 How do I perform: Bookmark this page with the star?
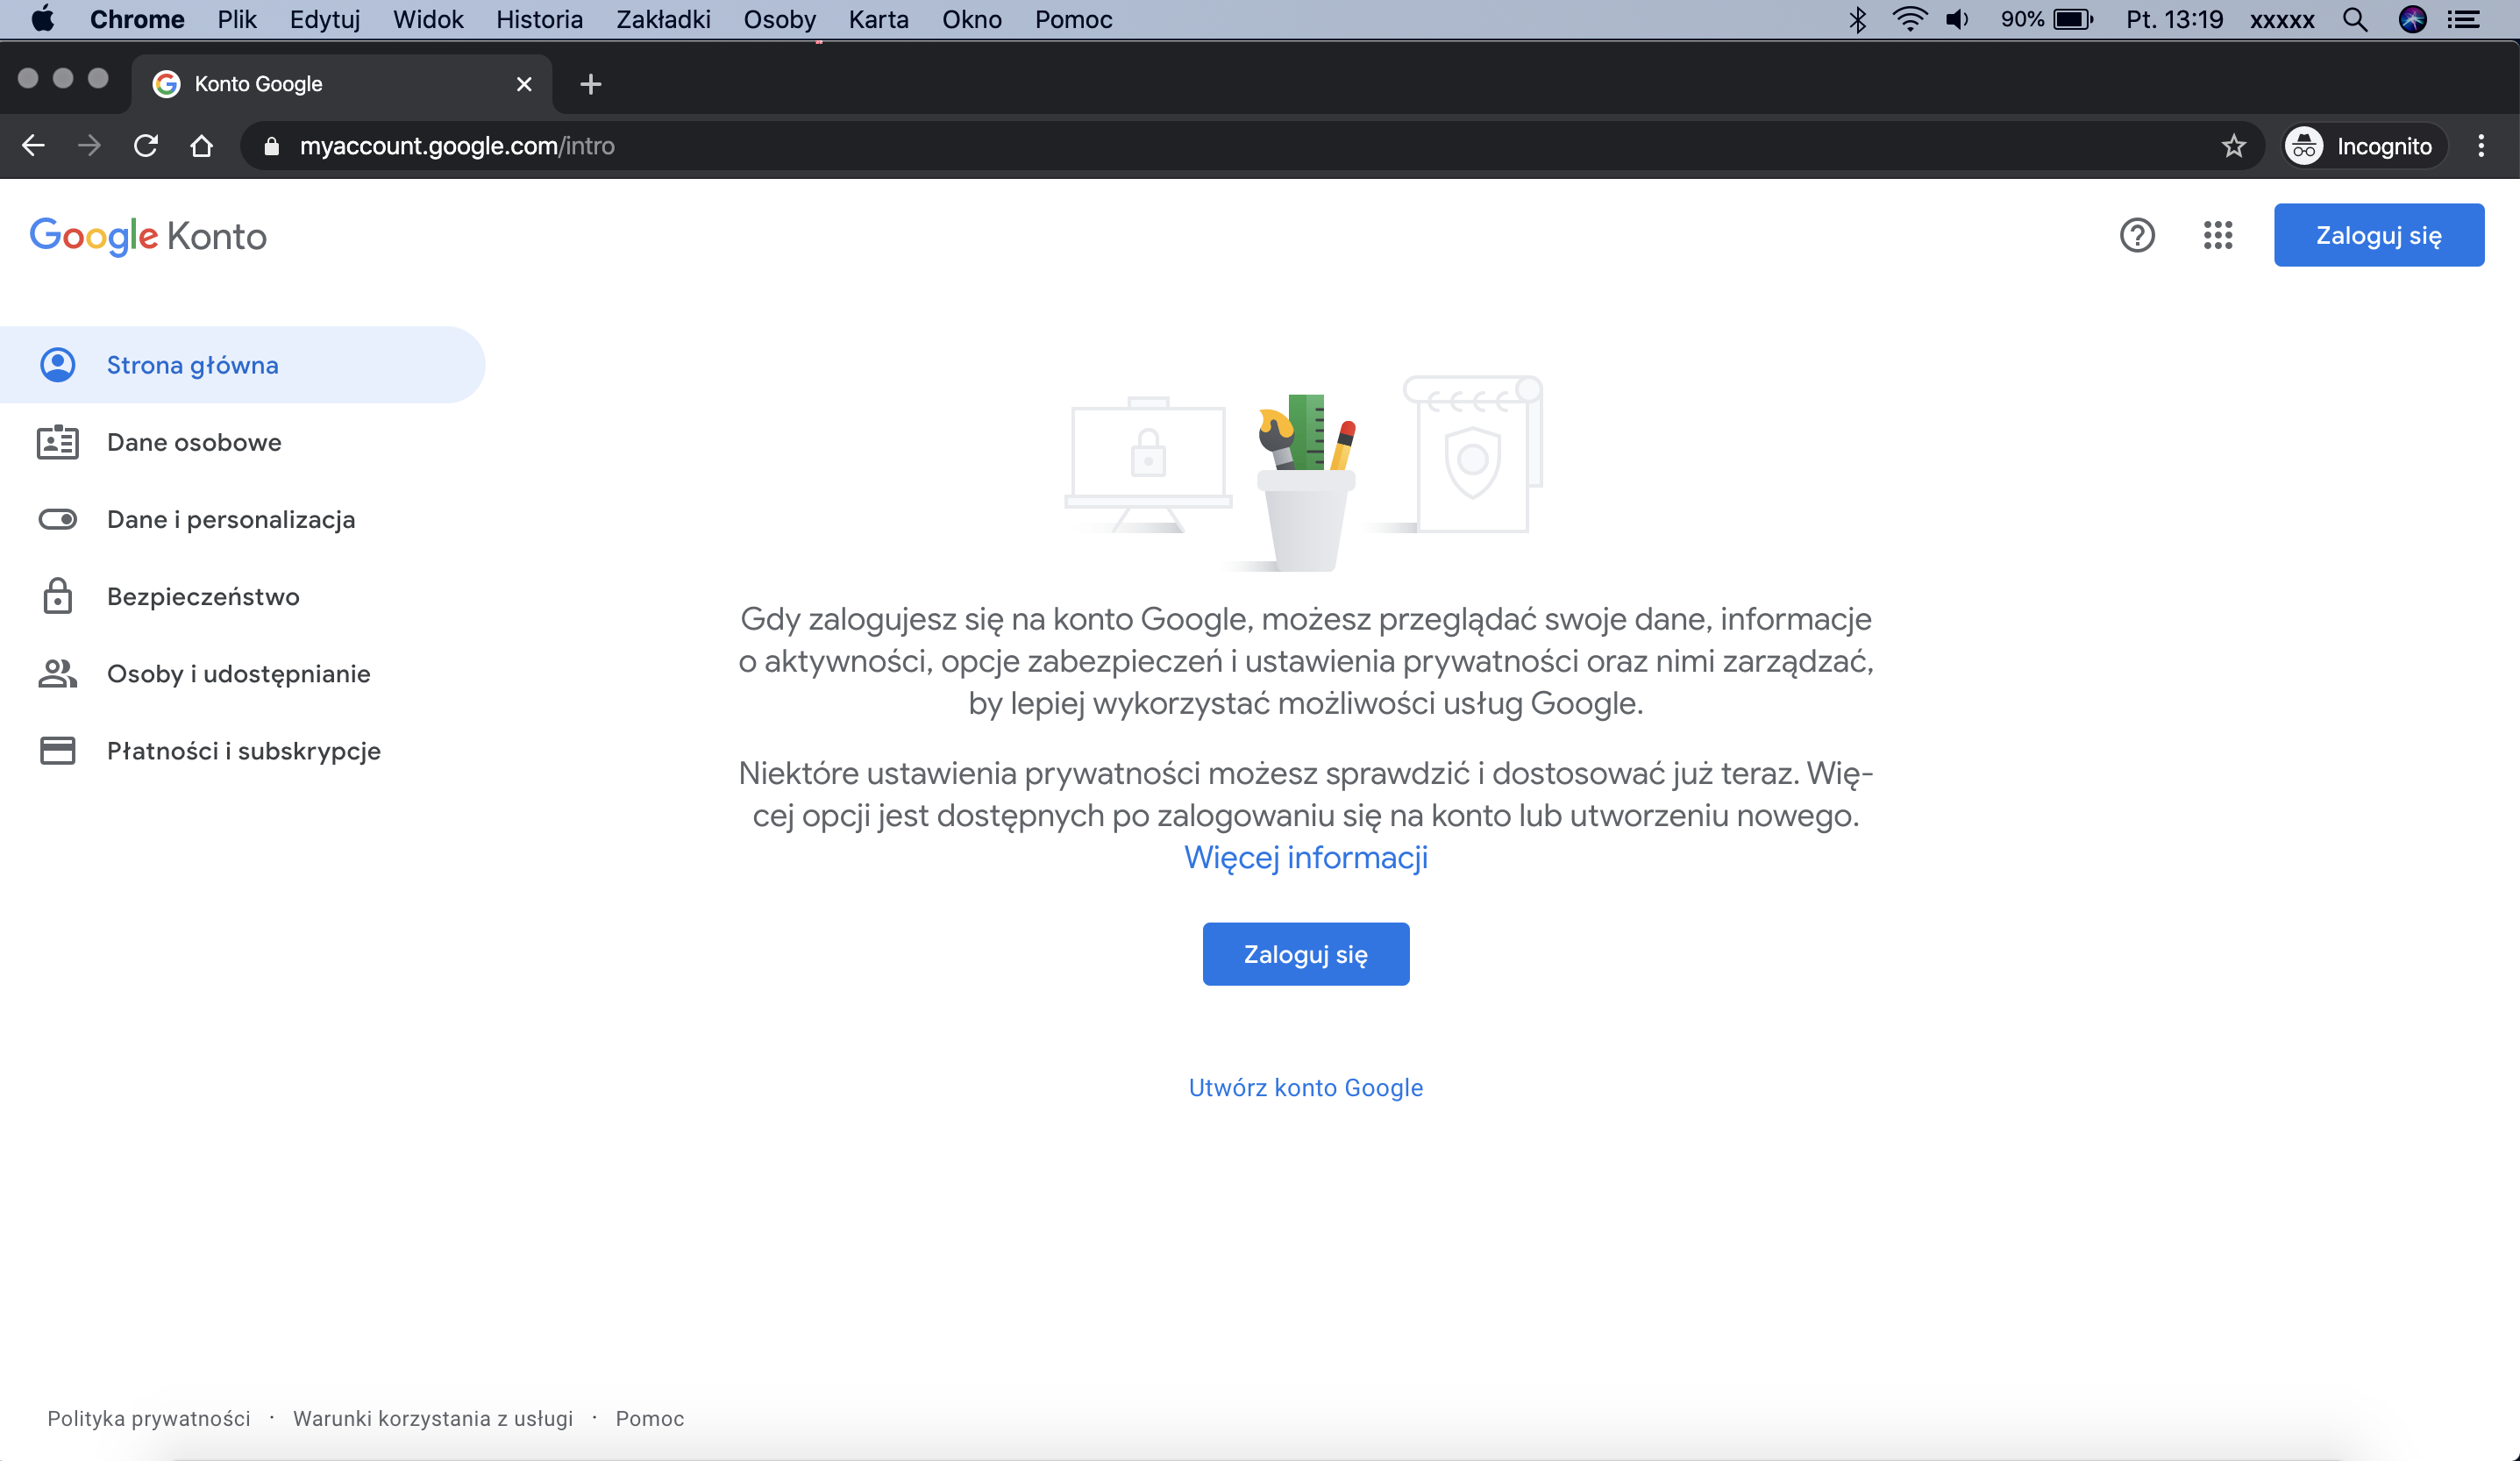coord(2234,146)
